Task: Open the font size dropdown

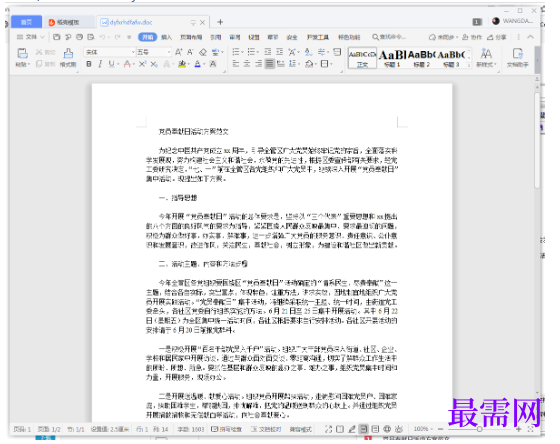Action: pos(154,52)
